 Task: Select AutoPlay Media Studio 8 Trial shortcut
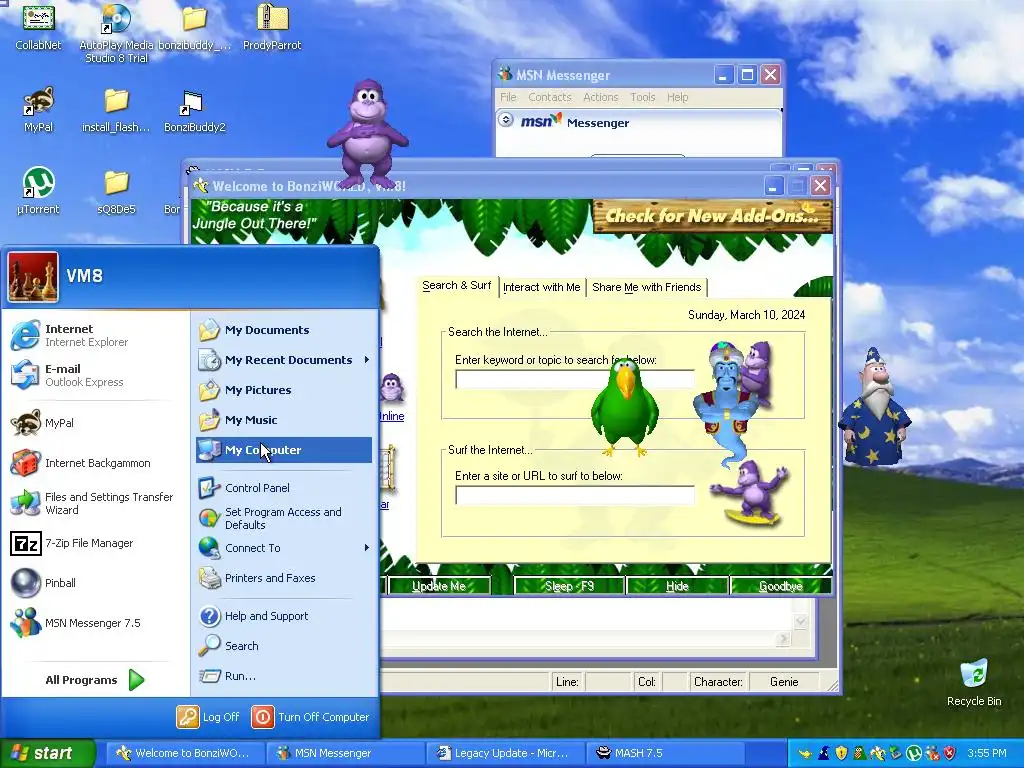[116, 34]
